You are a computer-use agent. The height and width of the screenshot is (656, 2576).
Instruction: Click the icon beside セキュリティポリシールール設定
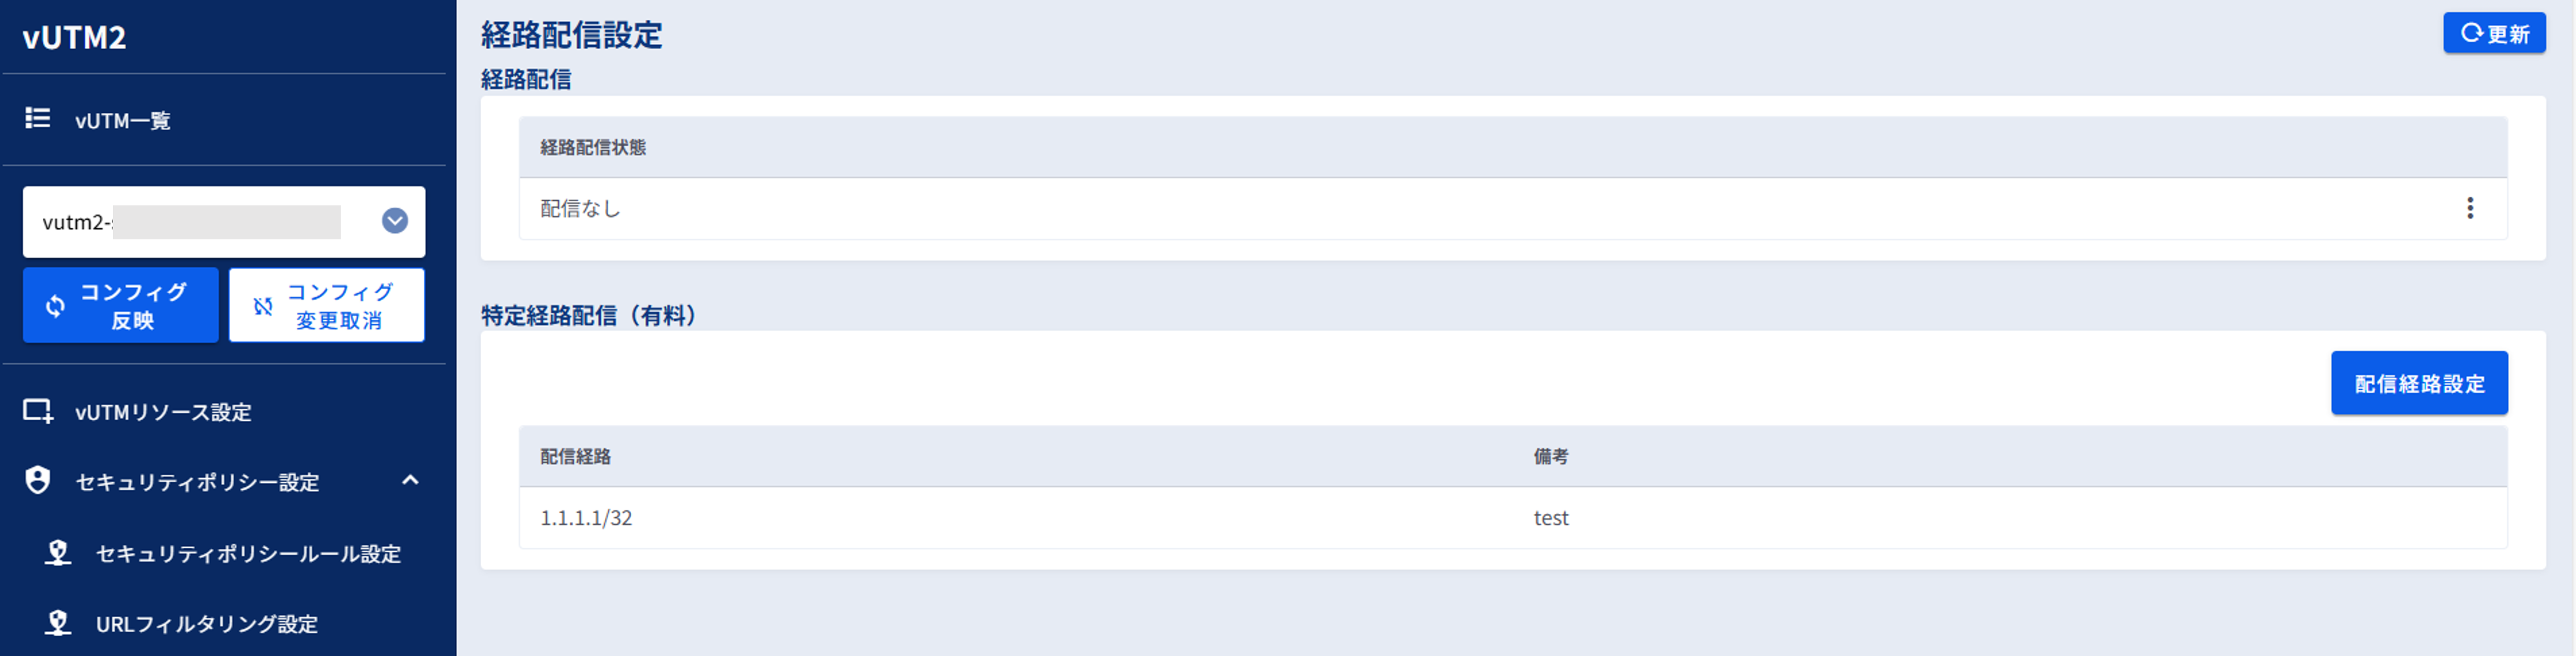pos(58,553)
